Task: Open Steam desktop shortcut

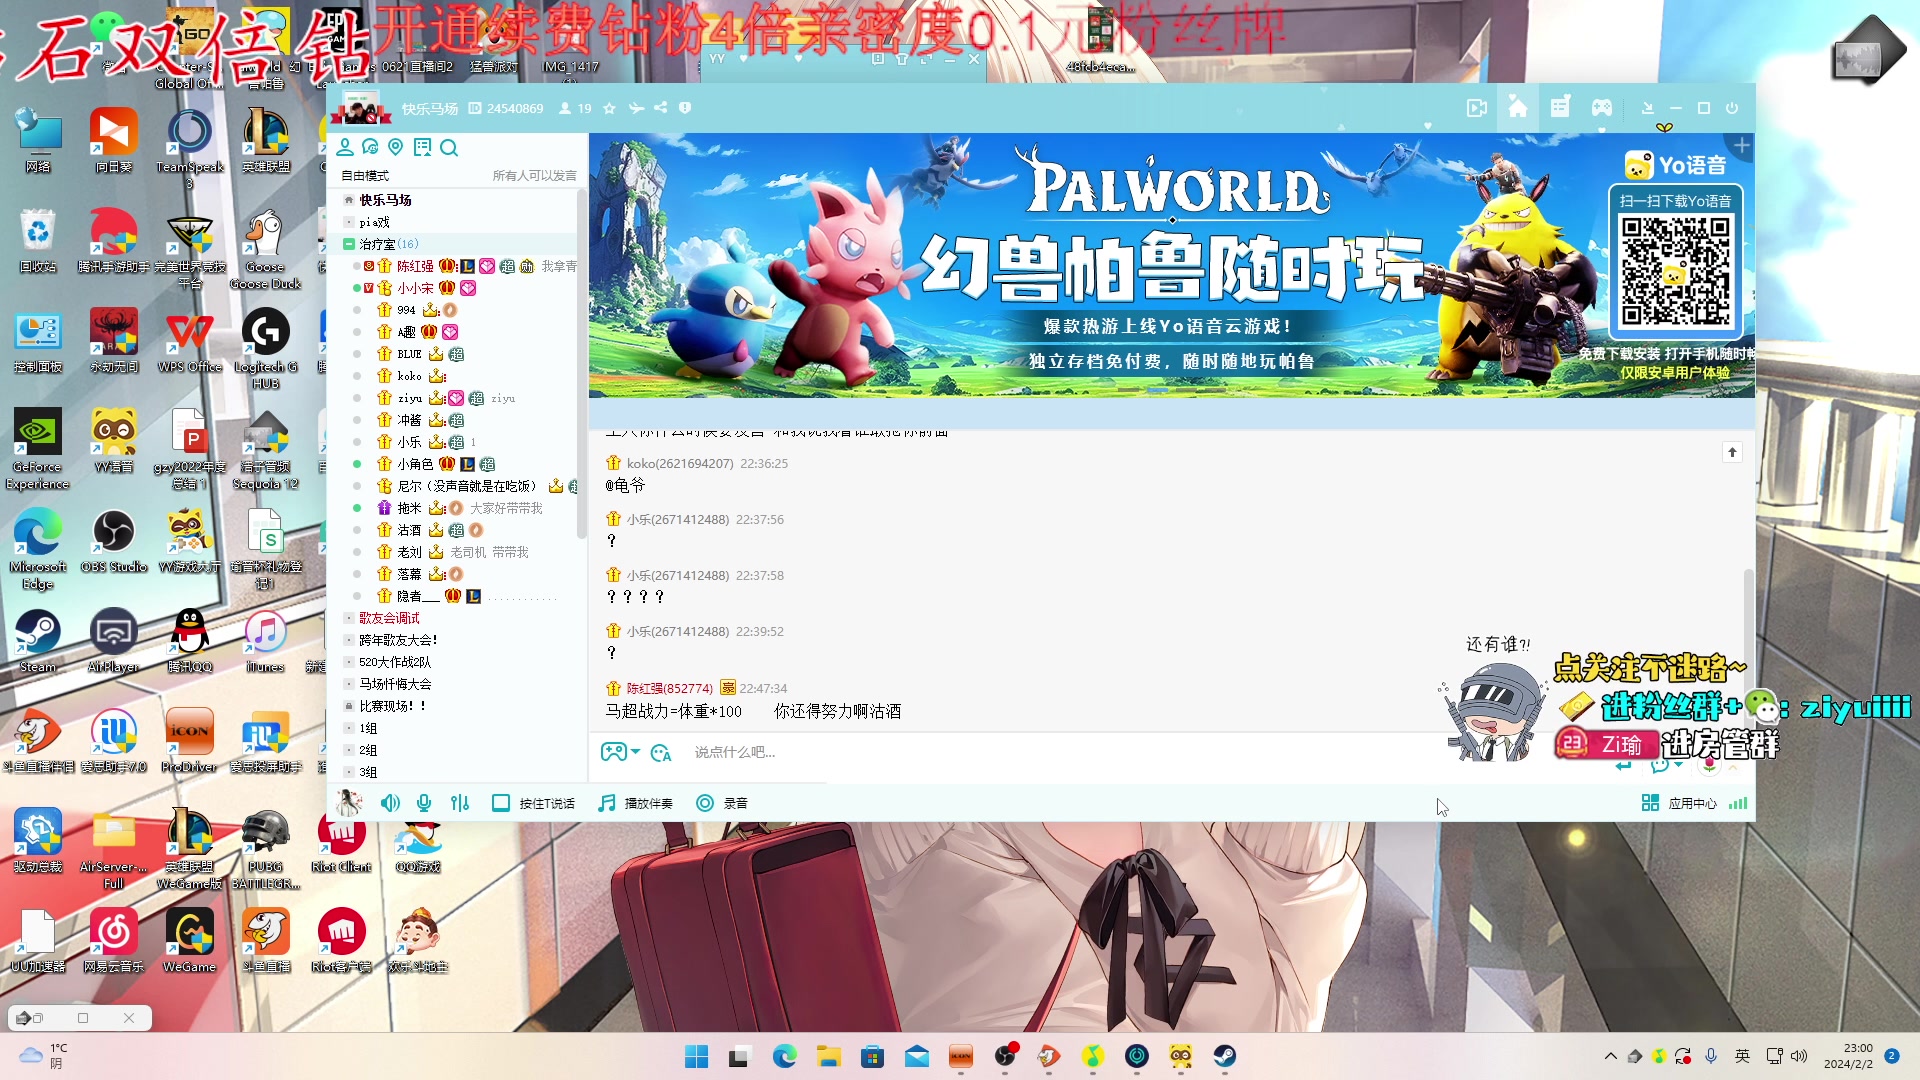Action: pos(38,641)
